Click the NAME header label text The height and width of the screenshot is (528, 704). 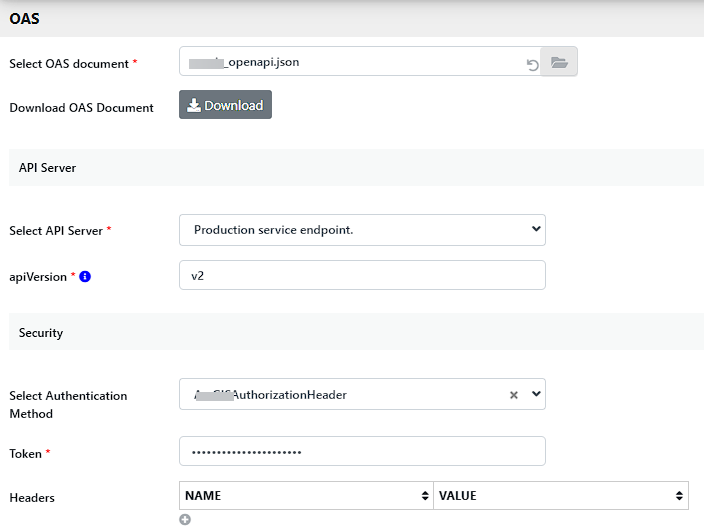[203, 496]
